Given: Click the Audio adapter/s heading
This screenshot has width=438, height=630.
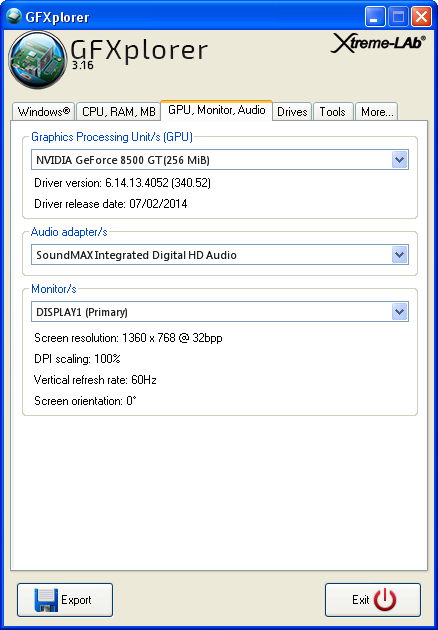Looking at the screenshot, I should (69, 232).
